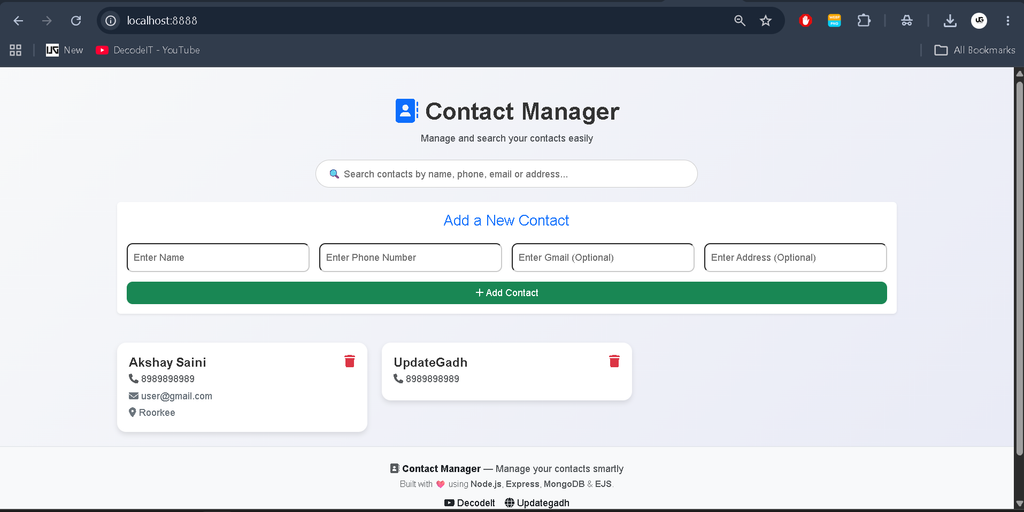Bookmark this page with the star
This screenshot has width=1024, height=512.
coord(765,21)
